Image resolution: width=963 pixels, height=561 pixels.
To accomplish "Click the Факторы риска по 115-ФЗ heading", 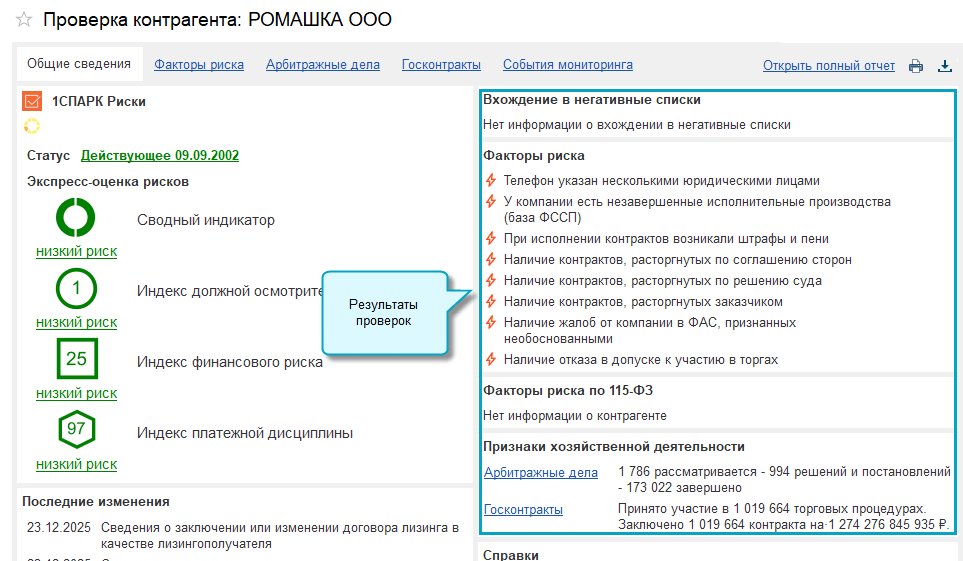I will (567, 390).
